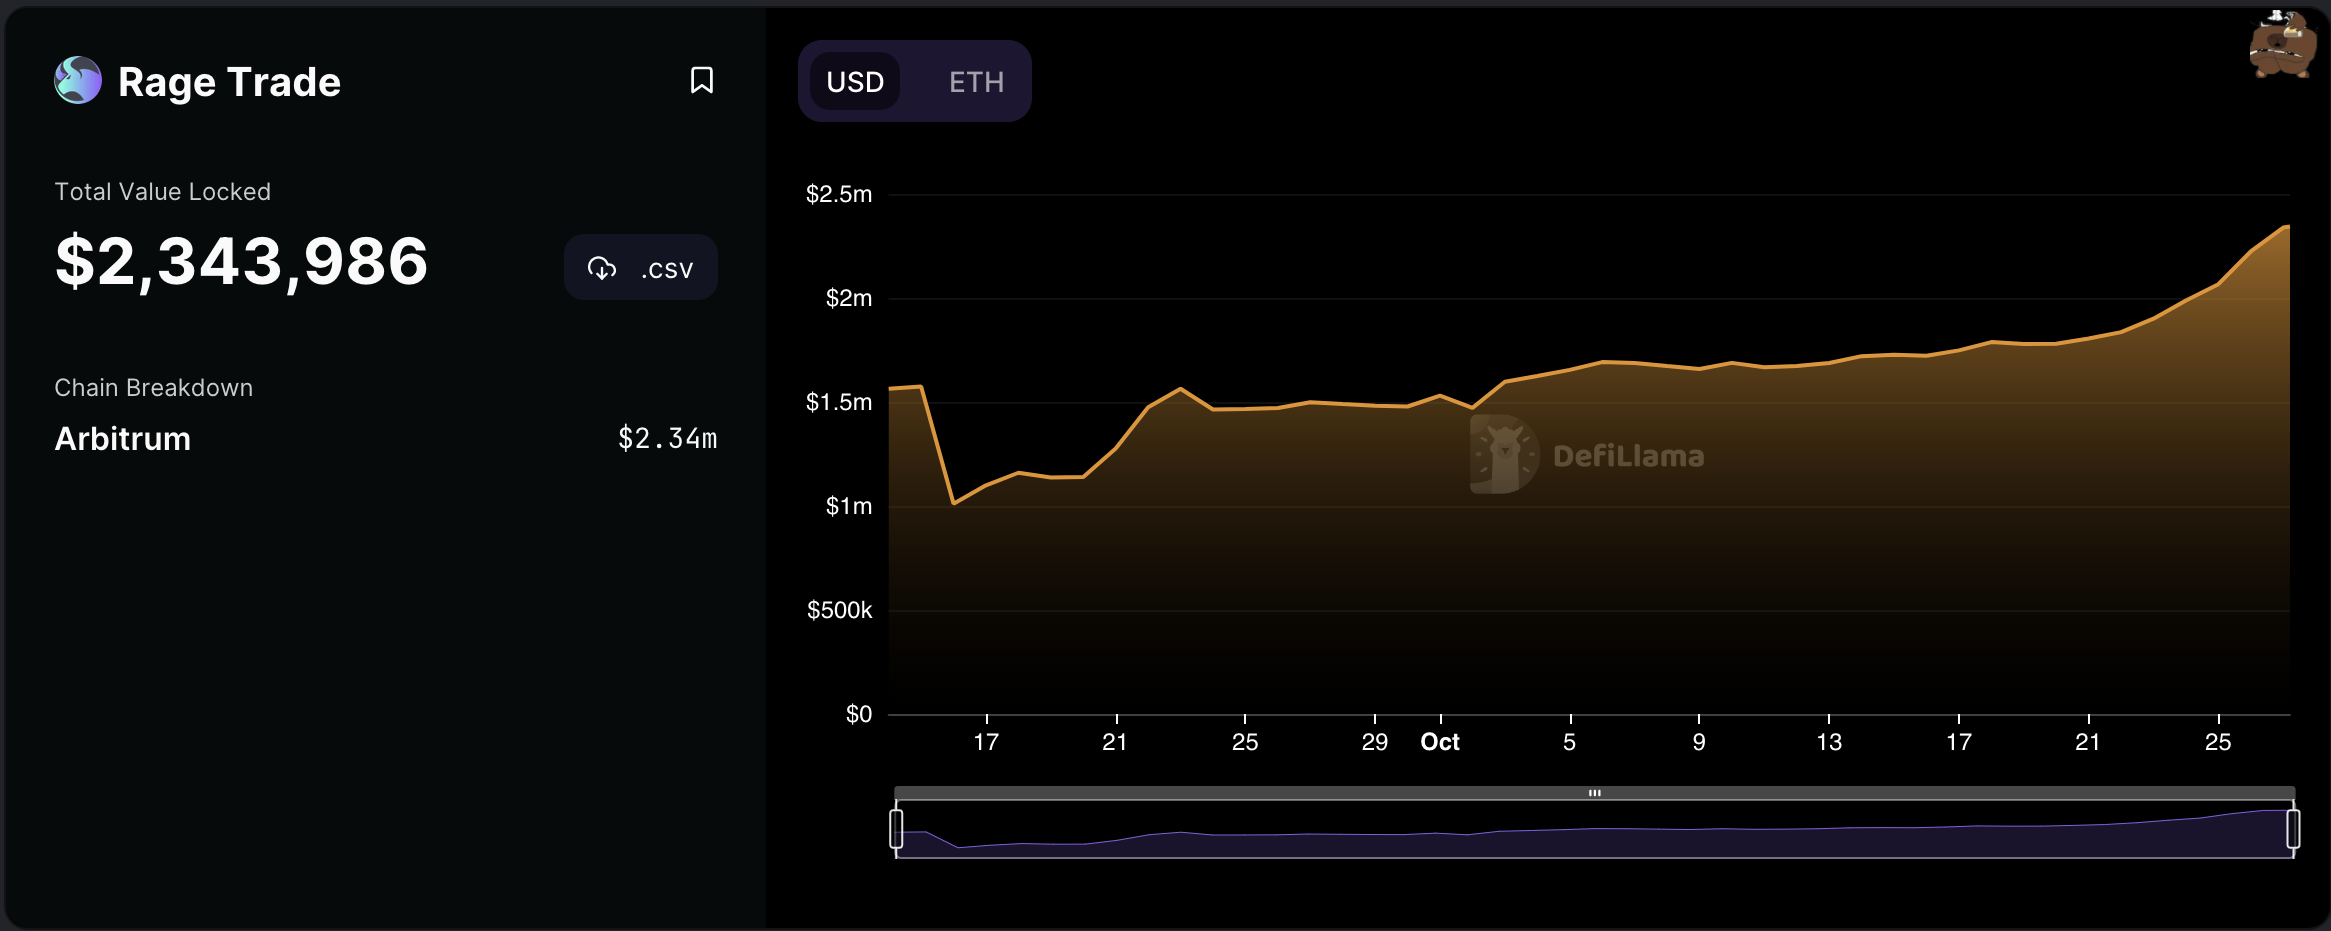
Task: Click the 29 x-axis date label
Action: pyautogui.click(x=1375, y=742)
